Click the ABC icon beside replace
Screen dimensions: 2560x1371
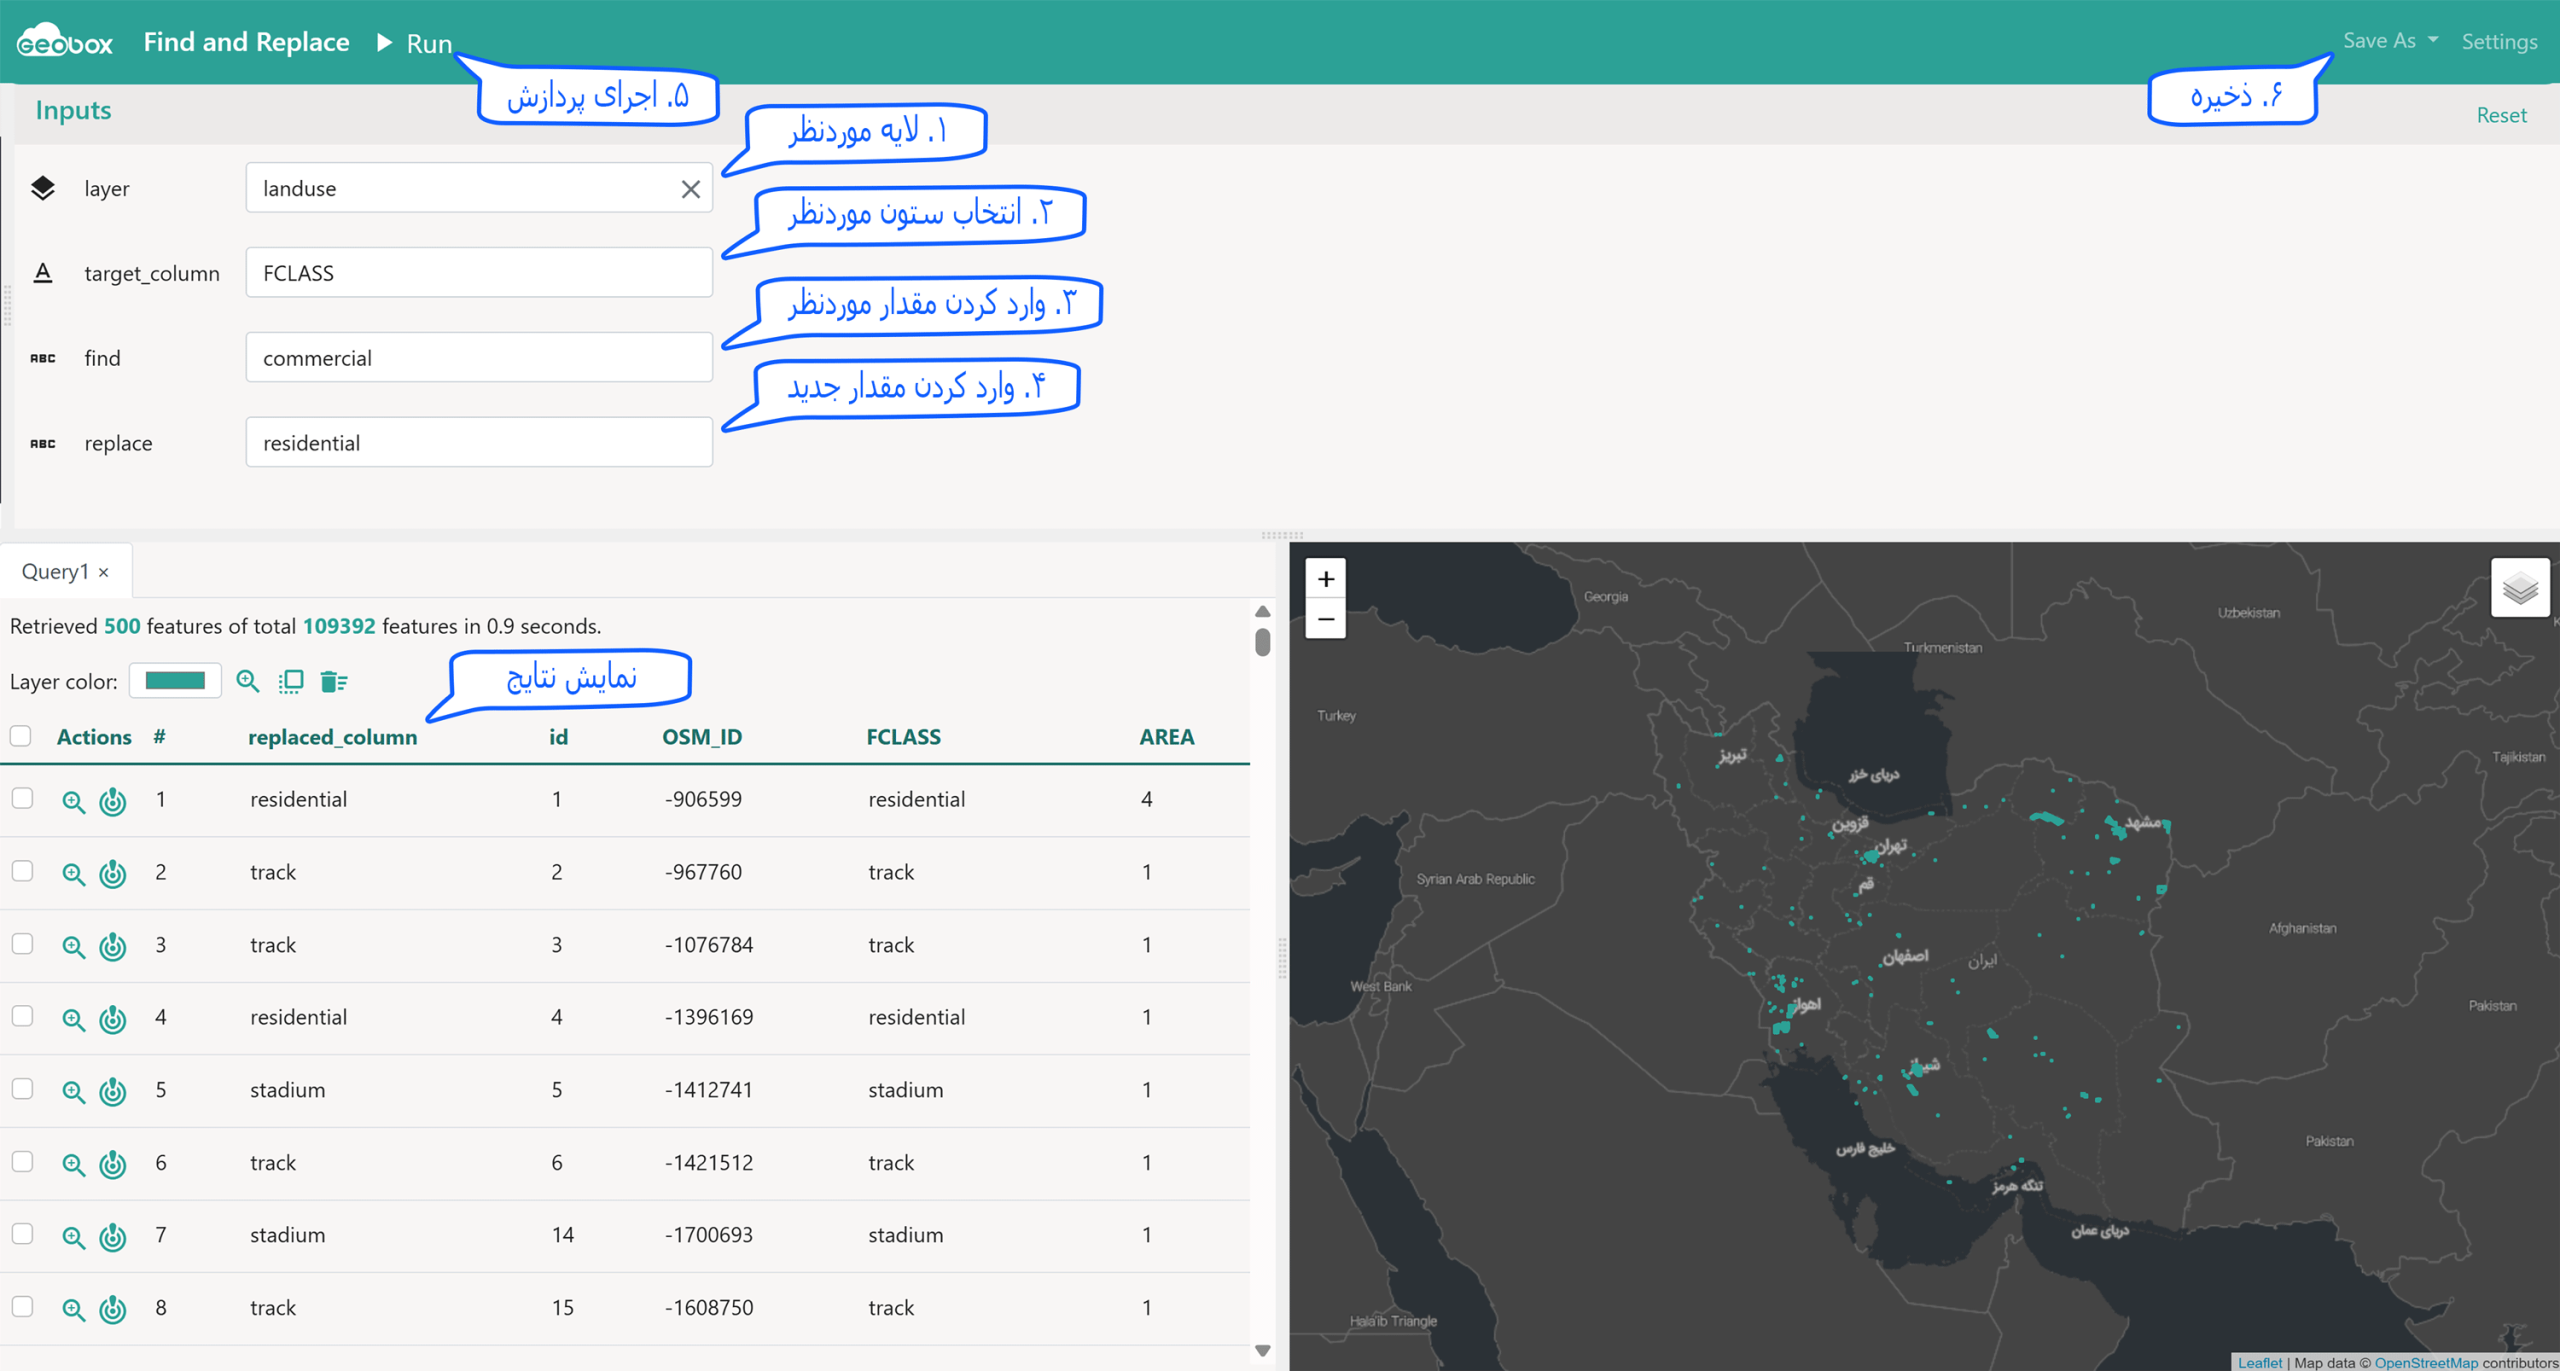(x=43, y=443)
